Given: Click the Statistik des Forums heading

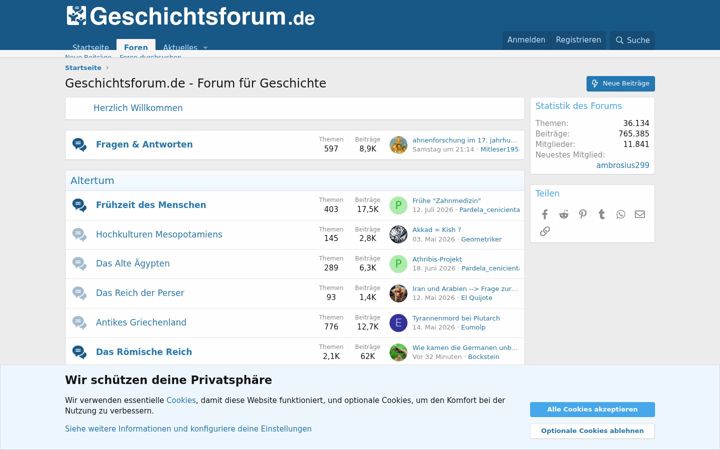Looking at the screenshot, I should 579,106.
